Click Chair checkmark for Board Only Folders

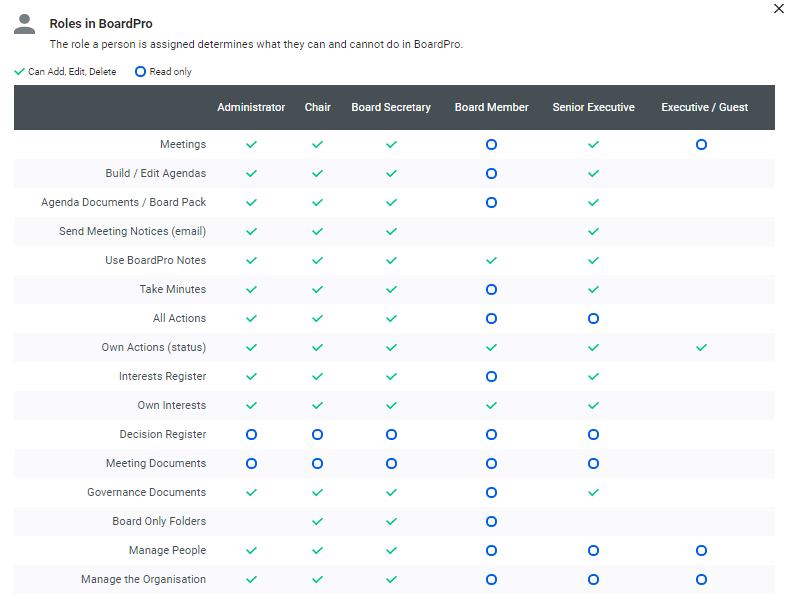[317, 522]
